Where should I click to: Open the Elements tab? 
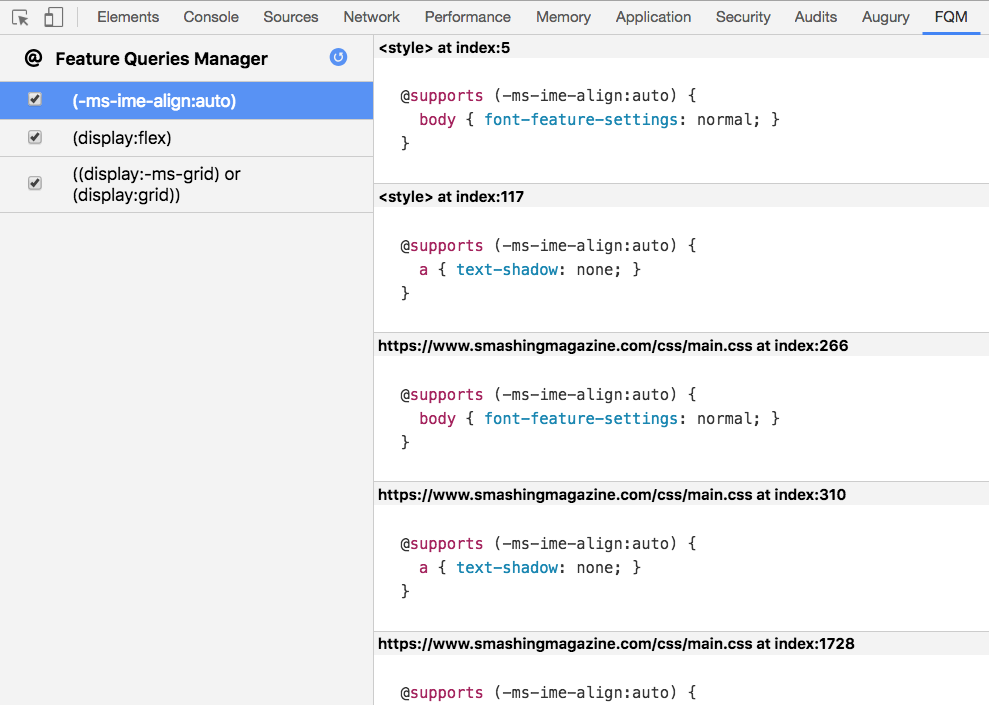pos(128,17)
